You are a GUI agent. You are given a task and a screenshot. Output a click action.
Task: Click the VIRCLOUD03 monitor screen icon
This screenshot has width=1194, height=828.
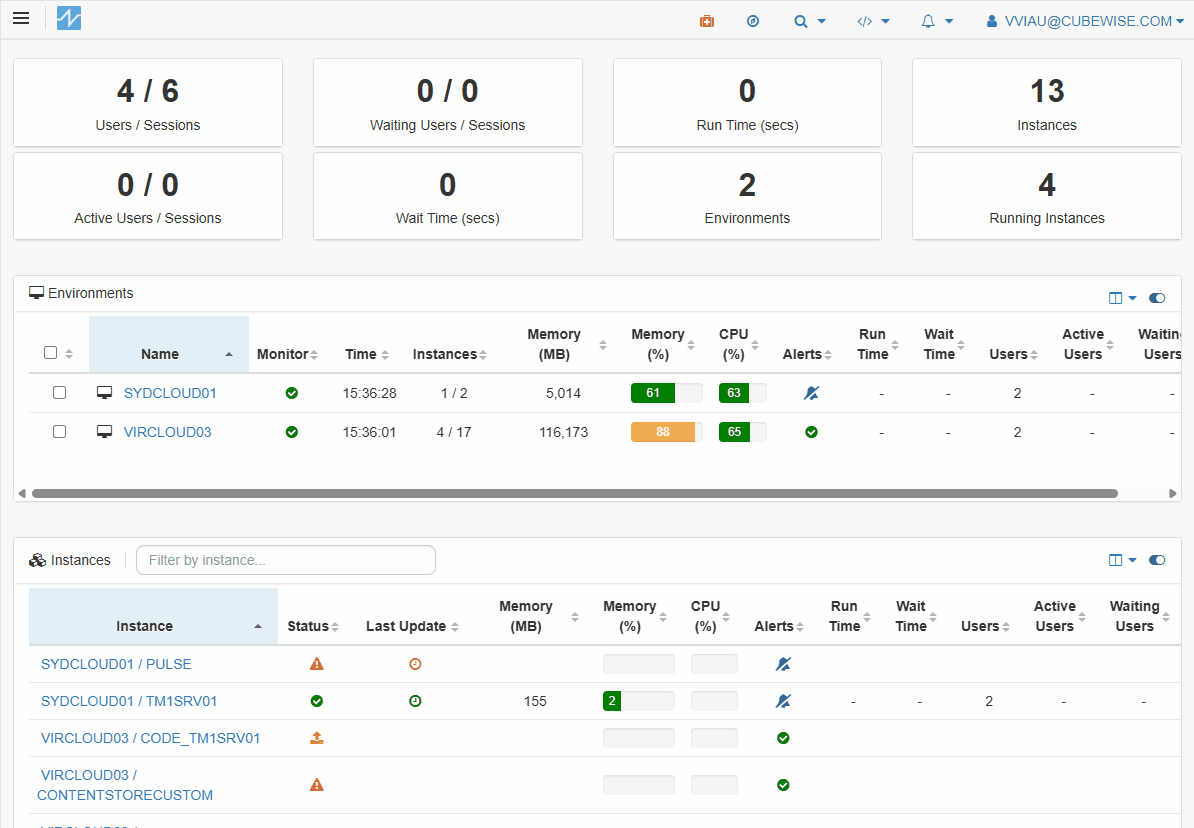point(104,431)
